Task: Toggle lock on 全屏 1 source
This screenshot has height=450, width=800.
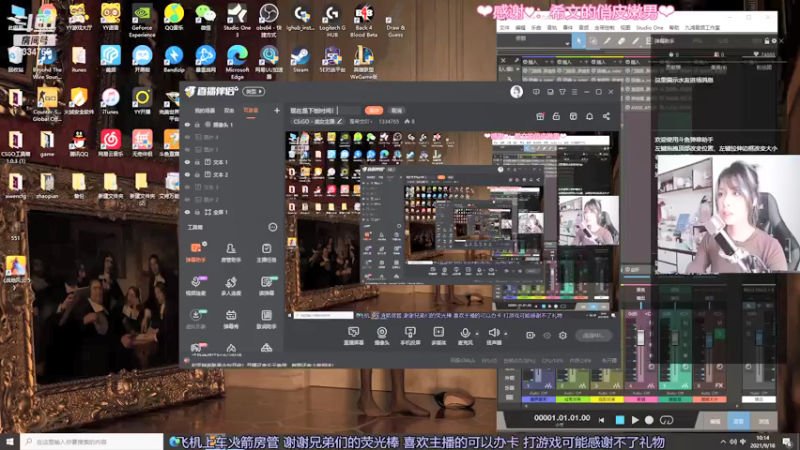Action: (x=197, y=212)
